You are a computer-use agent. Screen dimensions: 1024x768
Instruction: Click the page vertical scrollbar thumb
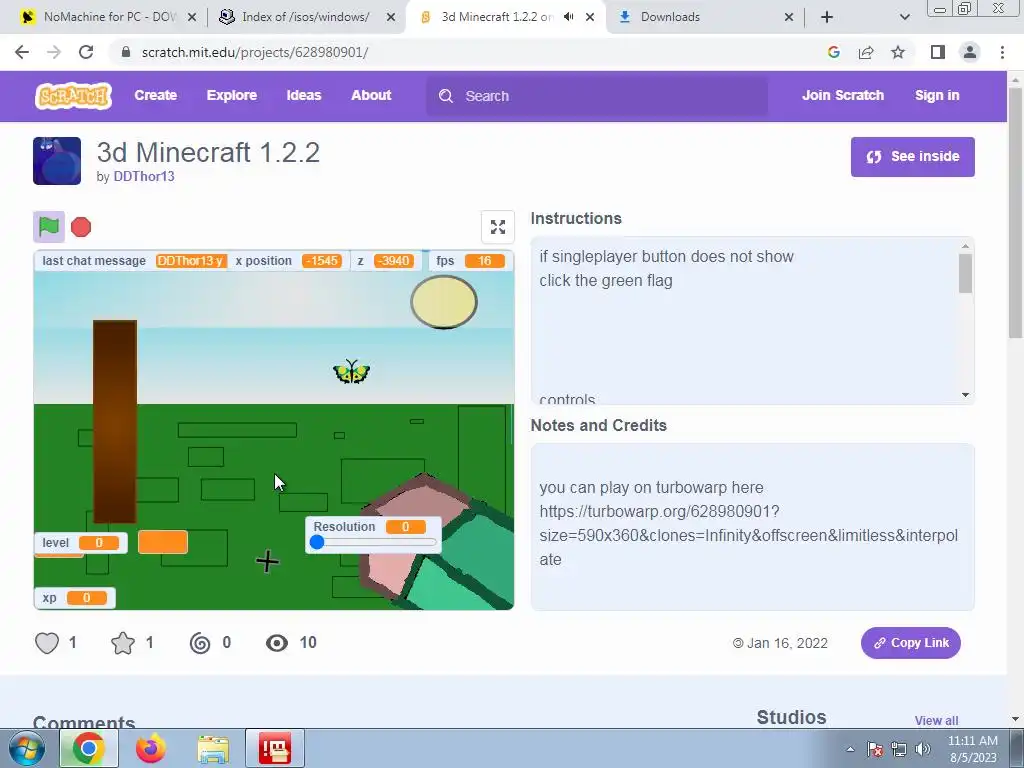[1014, 212]
